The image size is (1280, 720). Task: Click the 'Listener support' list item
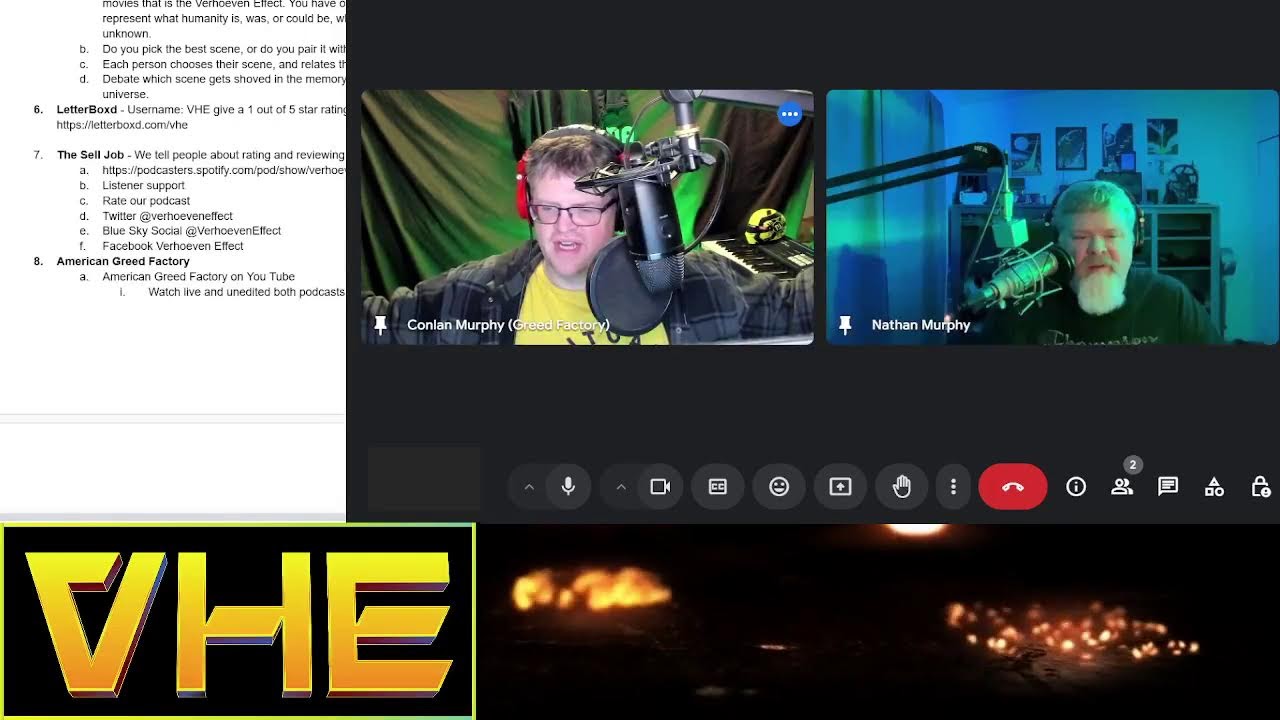click(143, 185)
